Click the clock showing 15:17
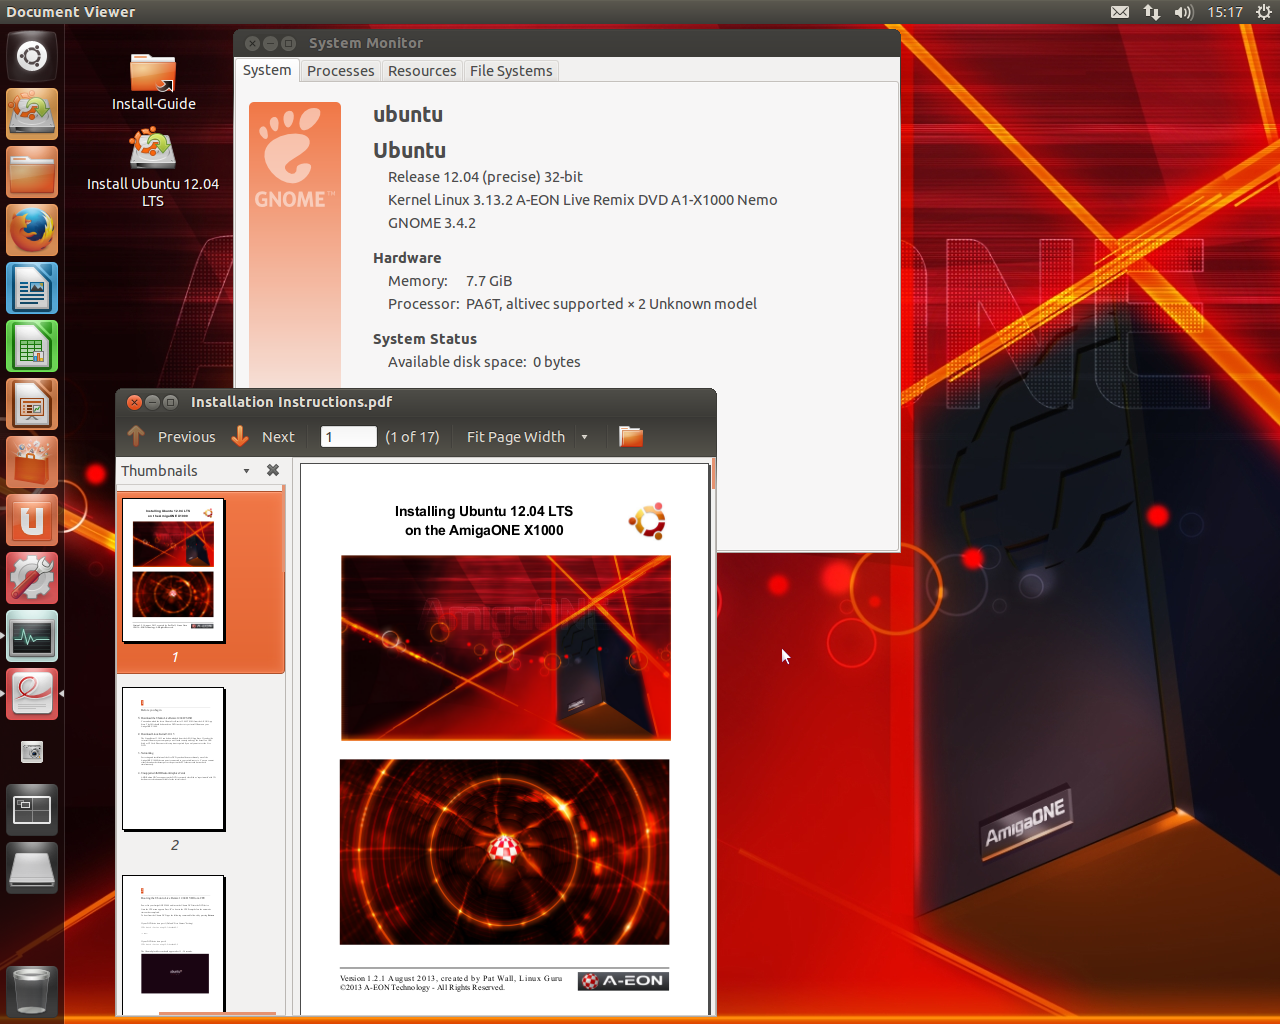 [1224, 12]
